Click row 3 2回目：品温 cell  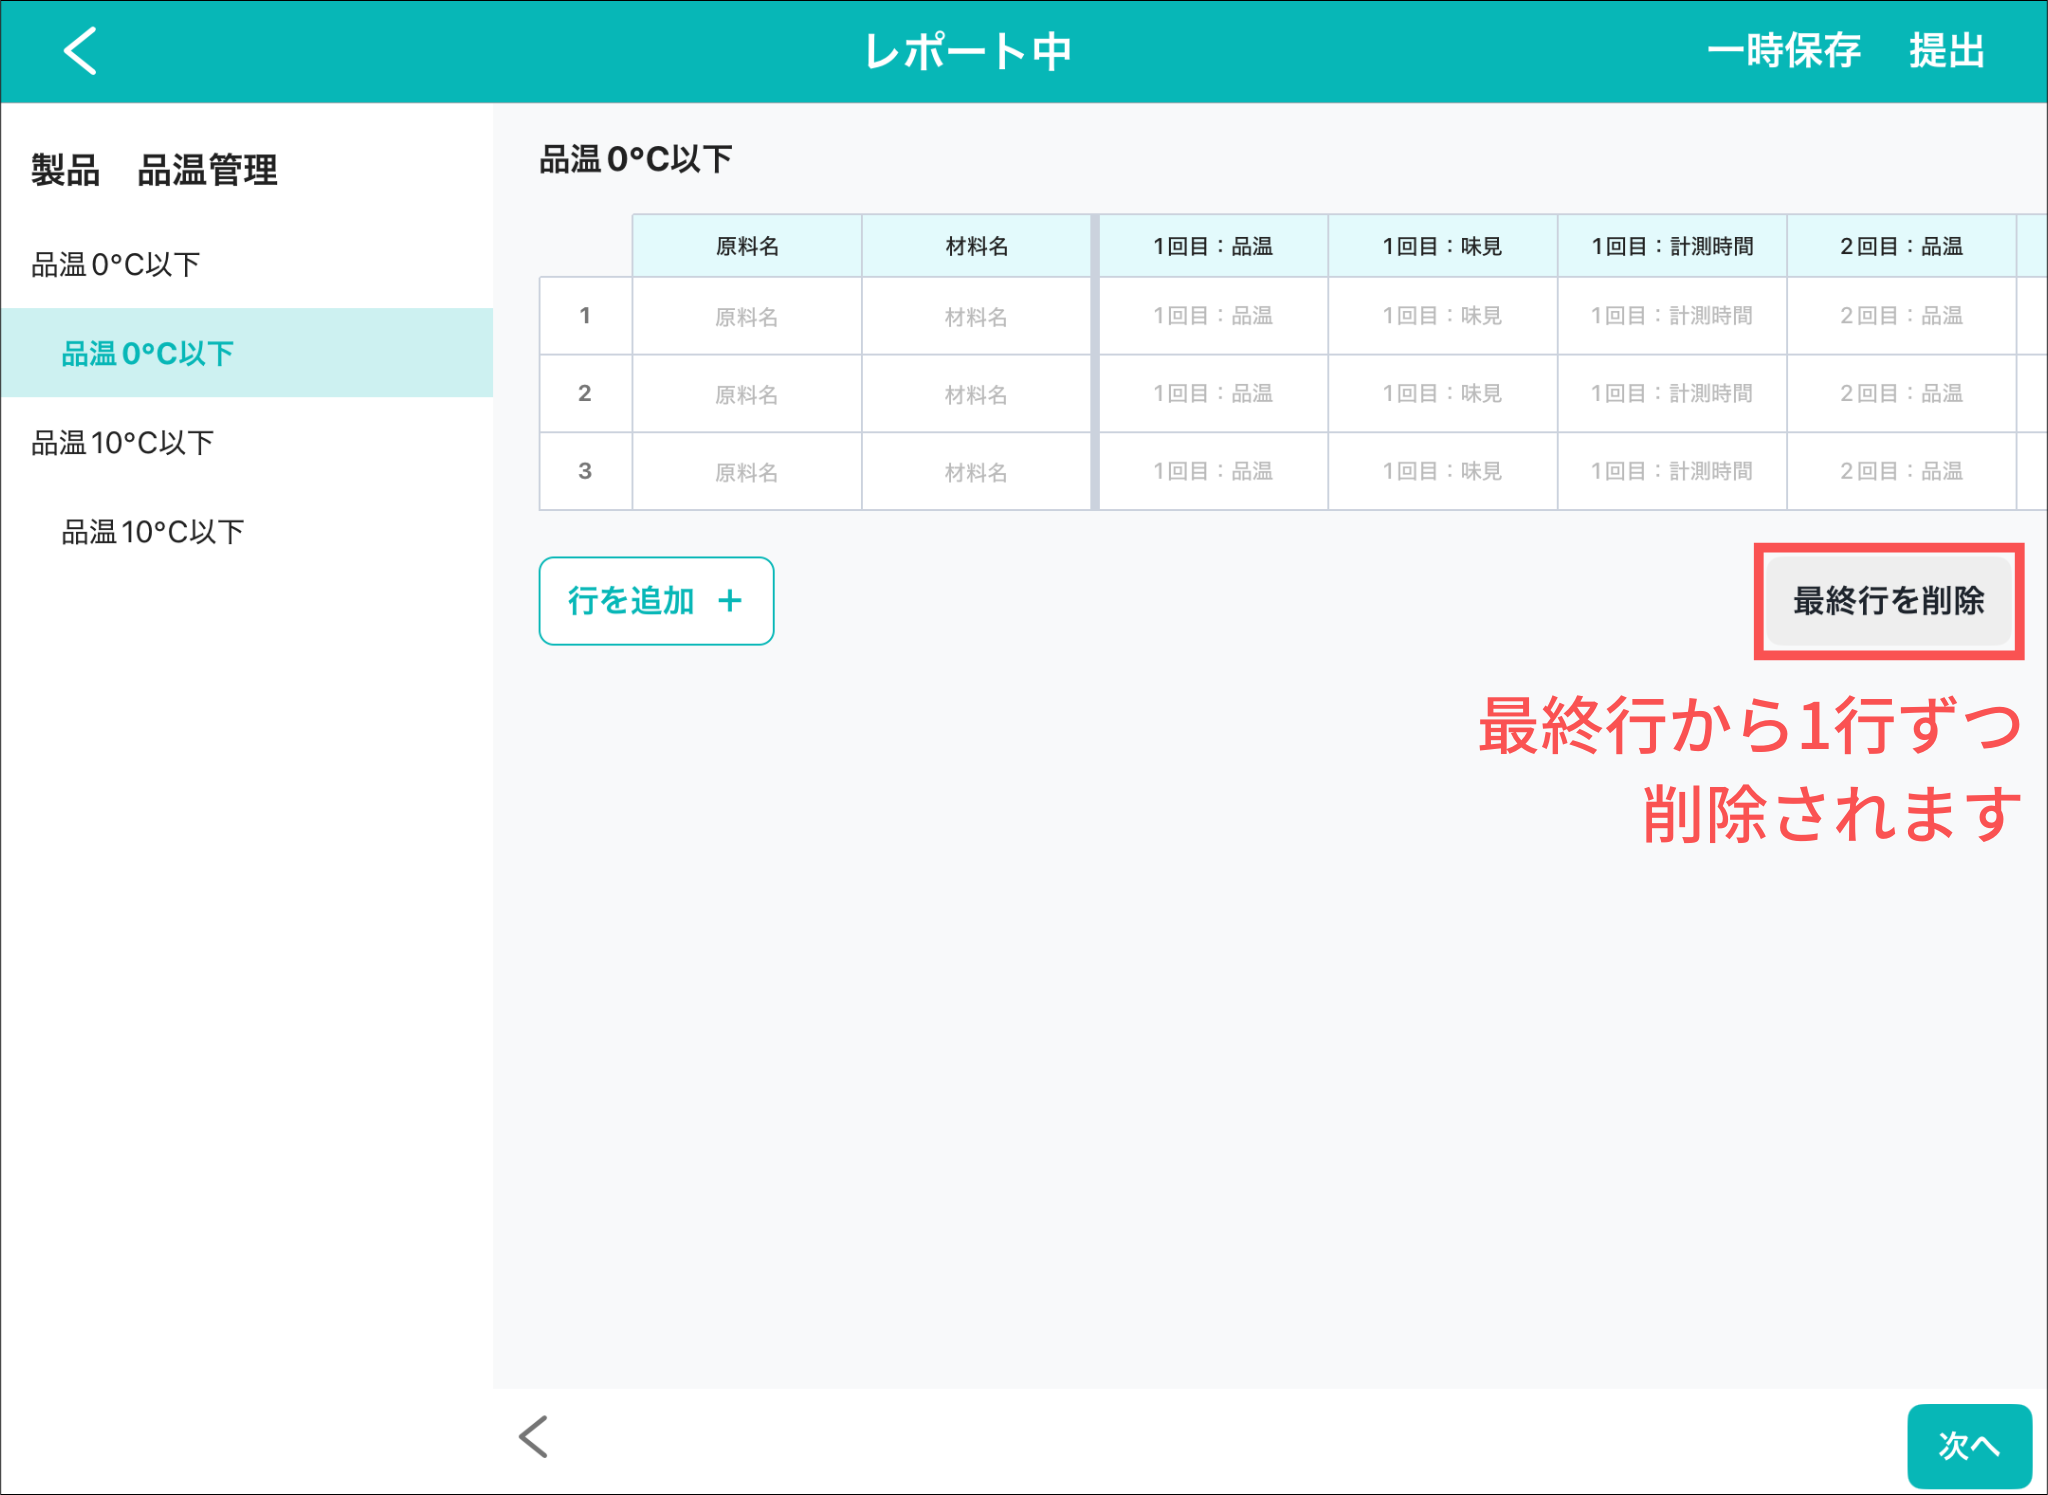(x=1901, y=471)
